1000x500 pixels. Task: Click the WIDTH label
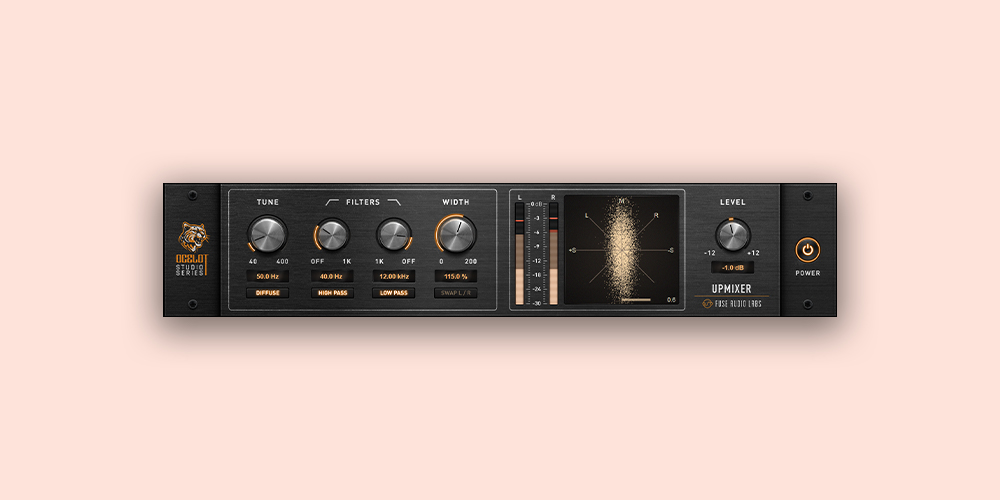456,202
